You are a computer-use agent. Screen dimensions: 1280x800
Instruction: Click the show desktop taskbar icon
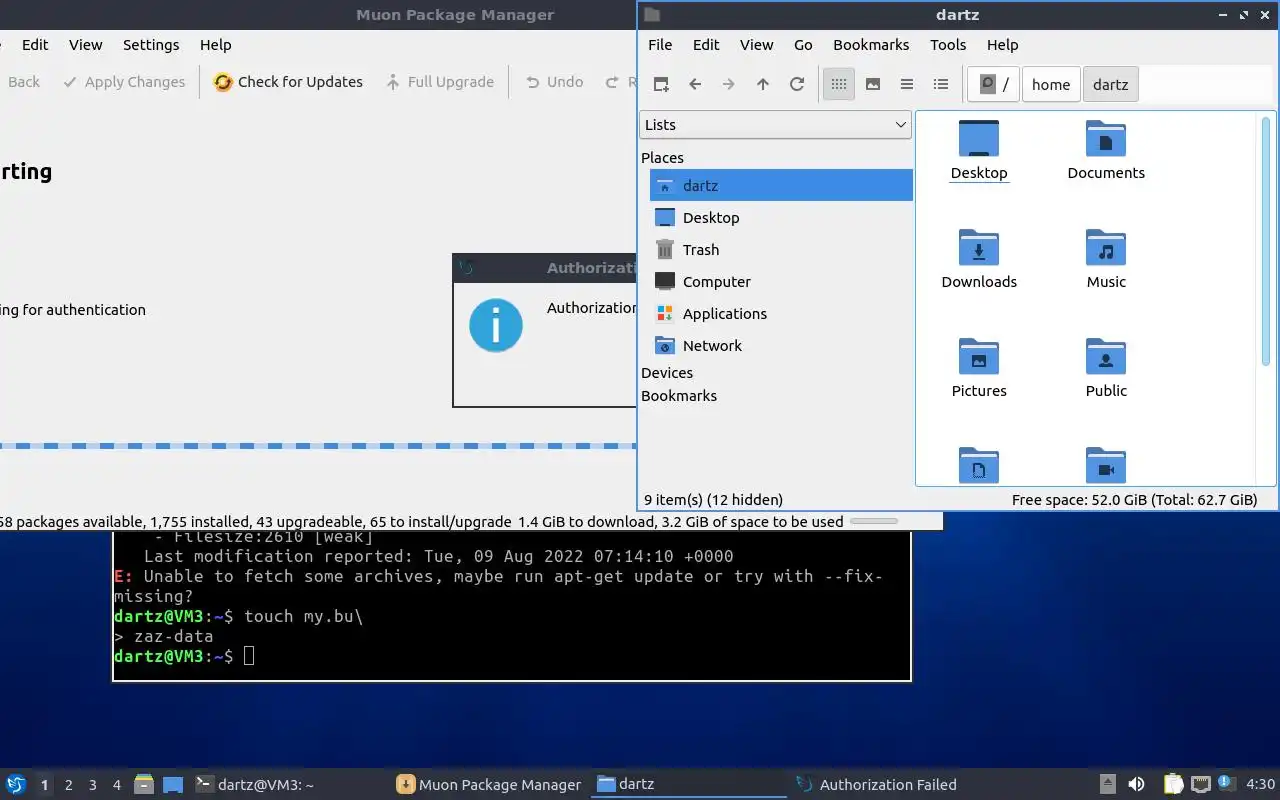point(173,784)
